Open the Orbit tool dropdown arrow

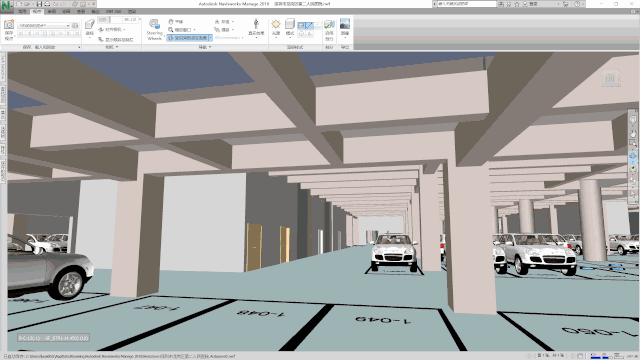[211, 38]
